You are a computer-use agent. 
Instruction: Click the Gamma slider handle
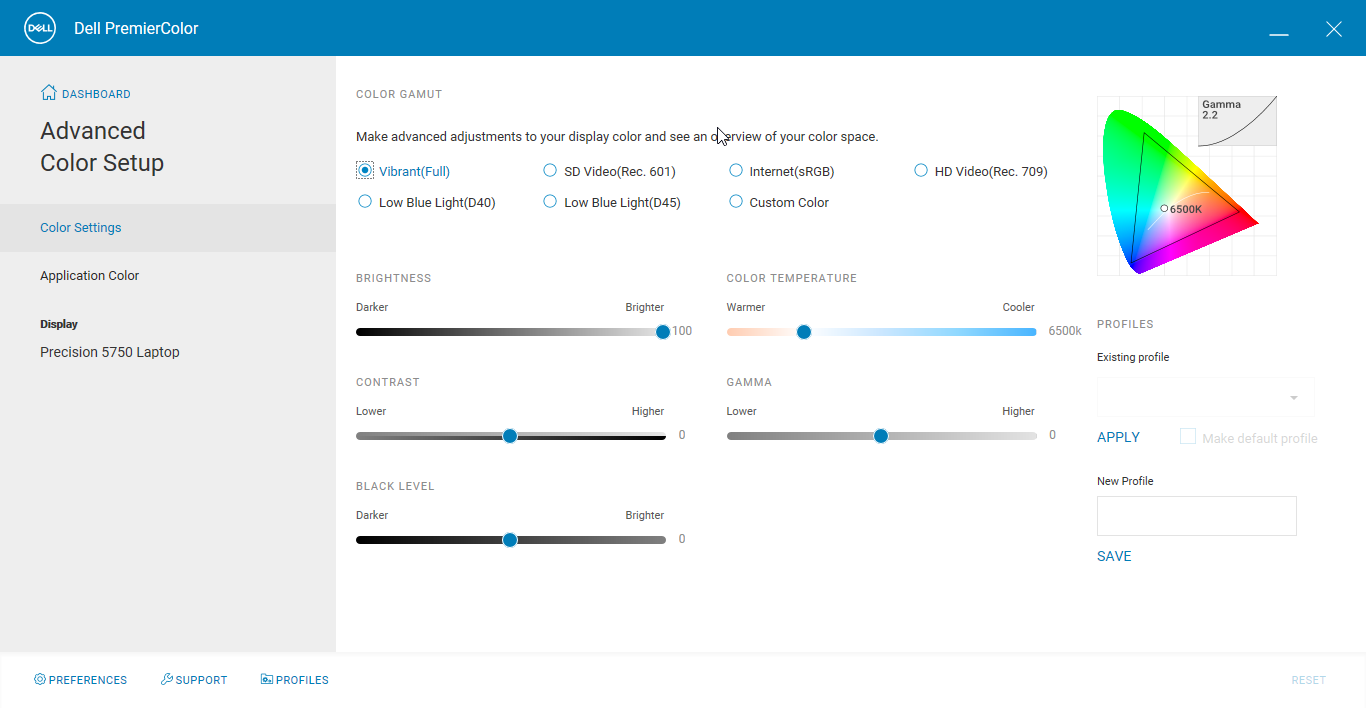pos(881,436)
